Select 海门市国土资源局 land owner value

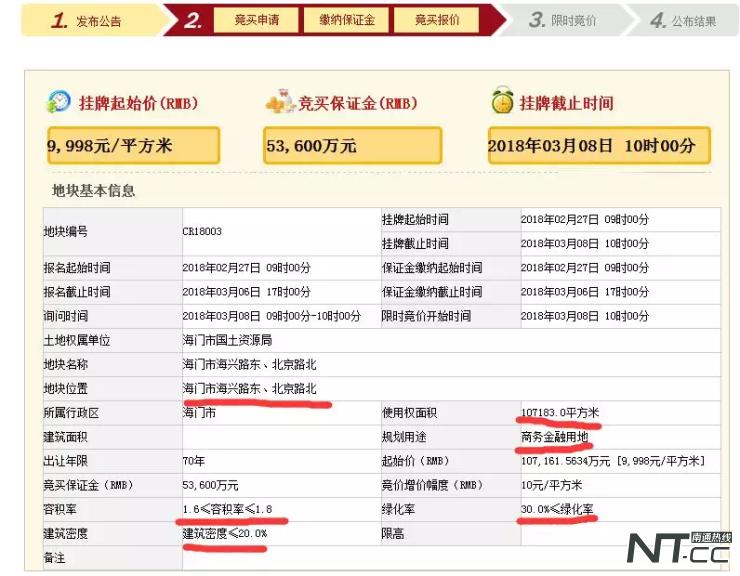(227, 340)
